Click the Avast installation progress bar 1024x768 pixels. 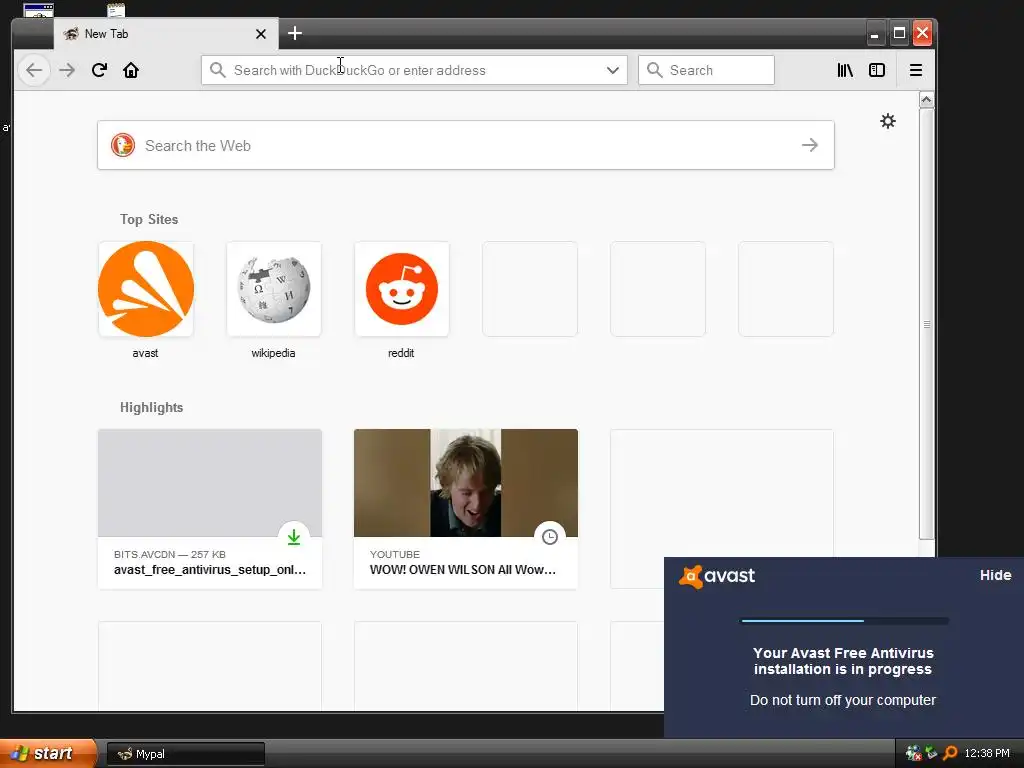coord(844,620)
